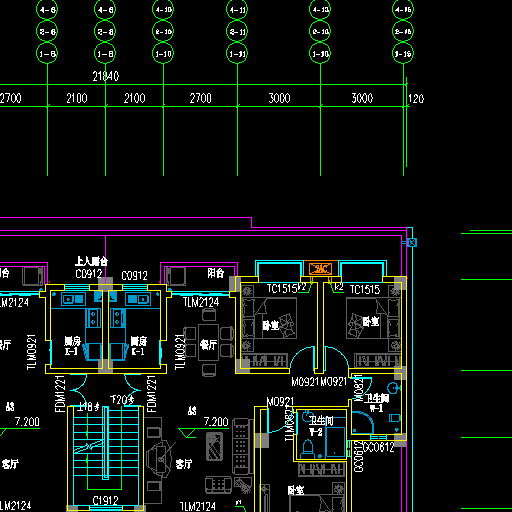
Task: Select the C1912 window label
Action: click(x=105, y=500)
